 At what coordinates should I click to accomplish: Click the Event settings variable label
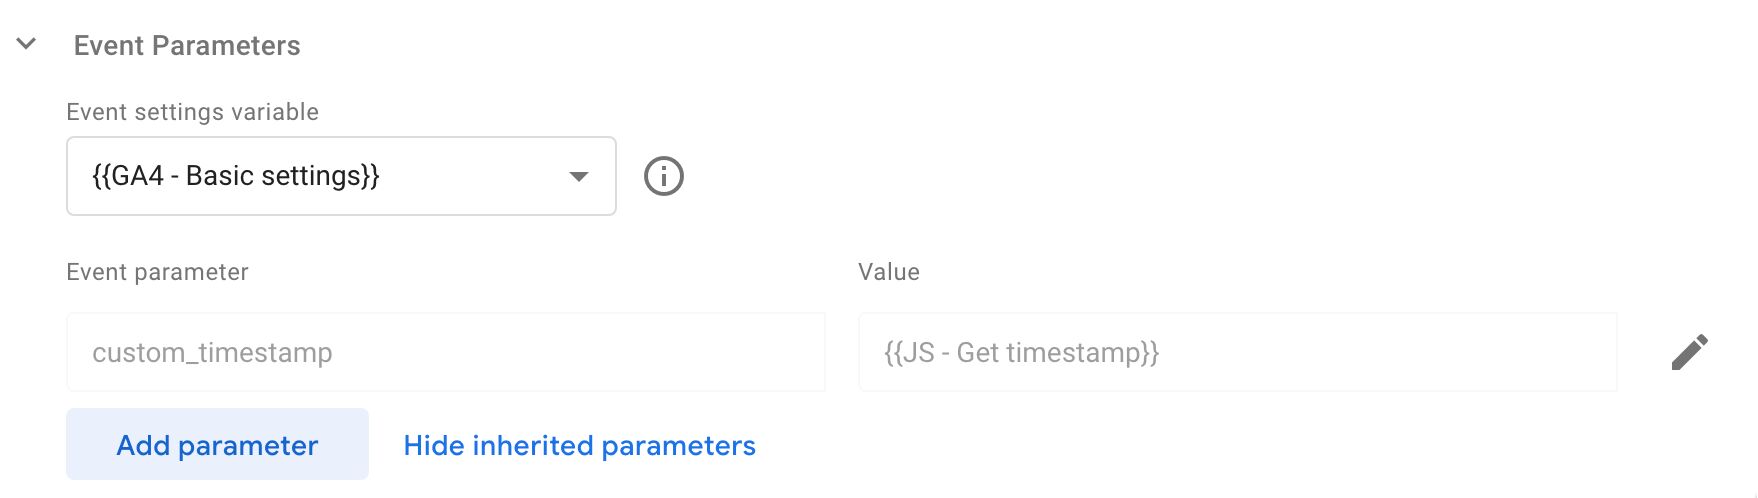coord(193,112)
